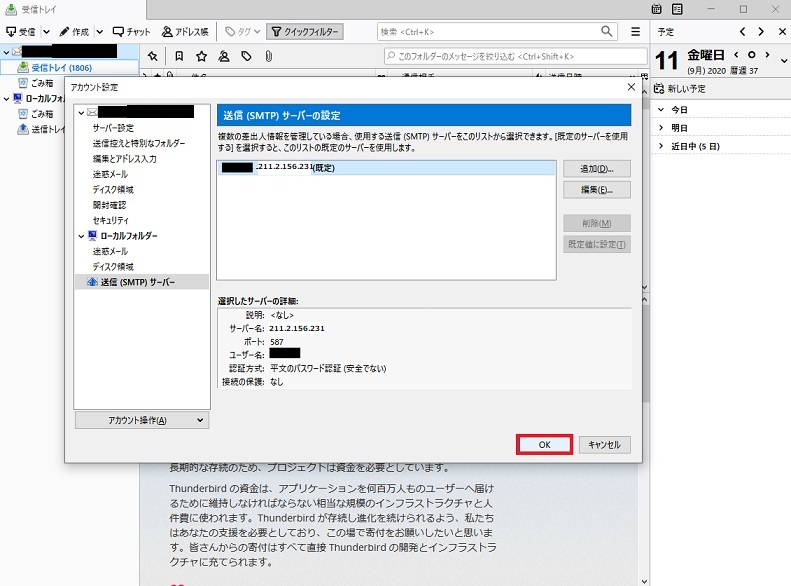Select the 211.2.156.231 (既定) server entry
The height and width of the screenshot is (586, 791).
(x=387, y=168)
